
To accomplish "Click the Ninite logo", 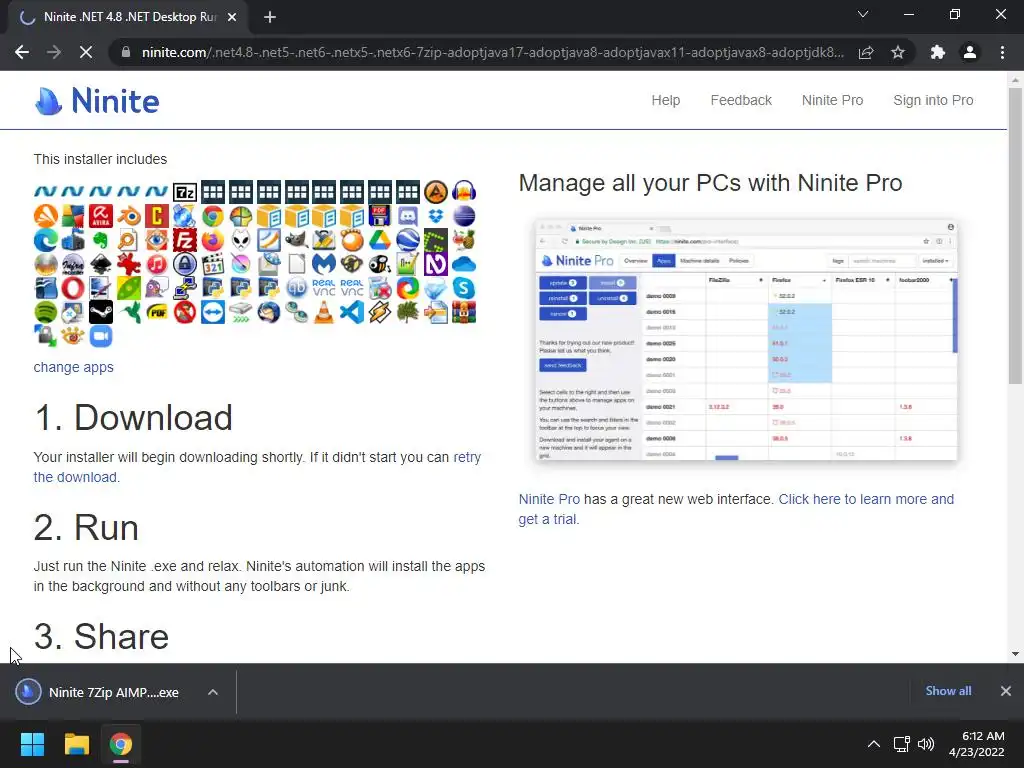I will [x=97, y=101].
